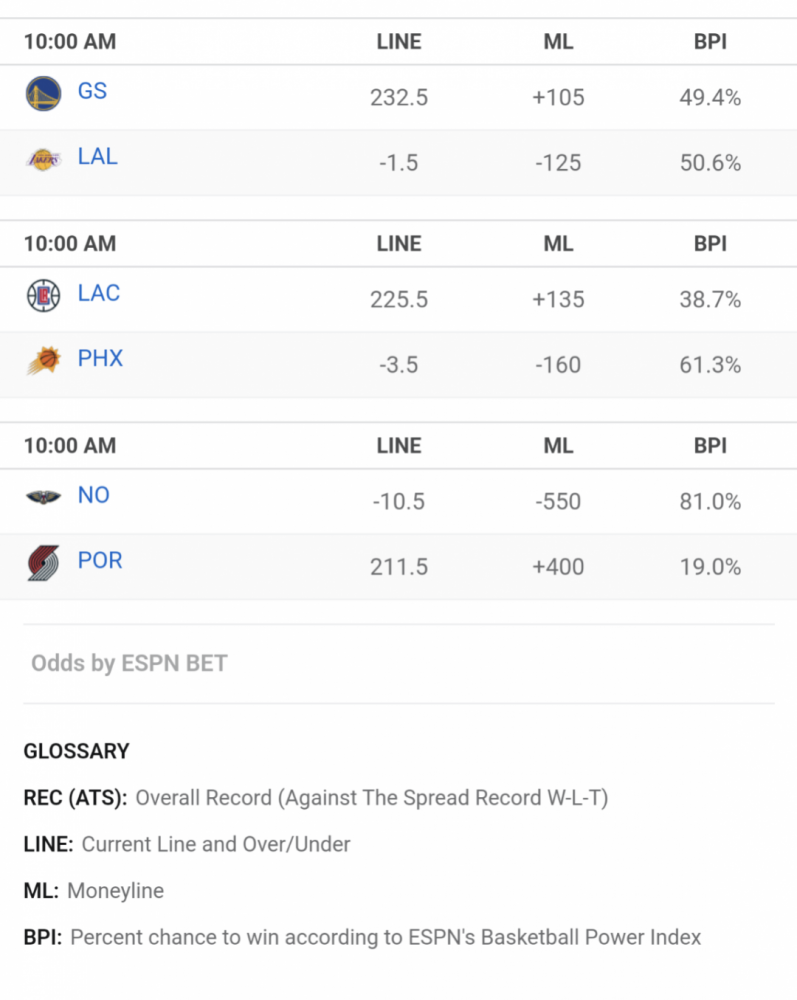The width and height of the screenshot is (797, 1000).
Task: Select the NO -550 moneyline
Action: tap(558, 502)
